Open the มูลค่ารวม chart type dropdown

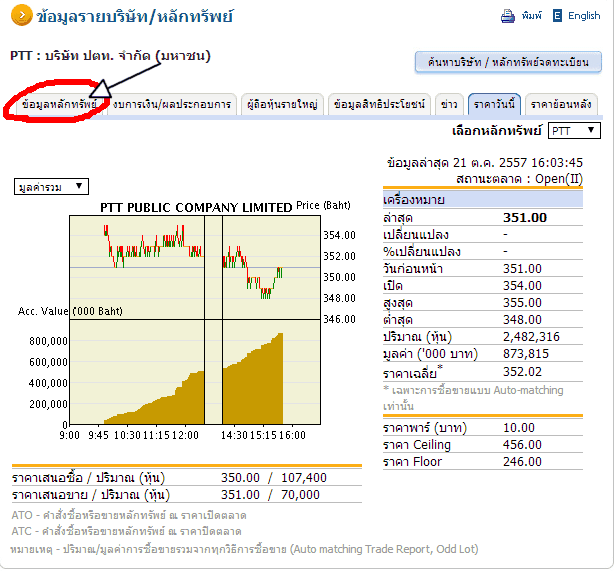(51, 186)
